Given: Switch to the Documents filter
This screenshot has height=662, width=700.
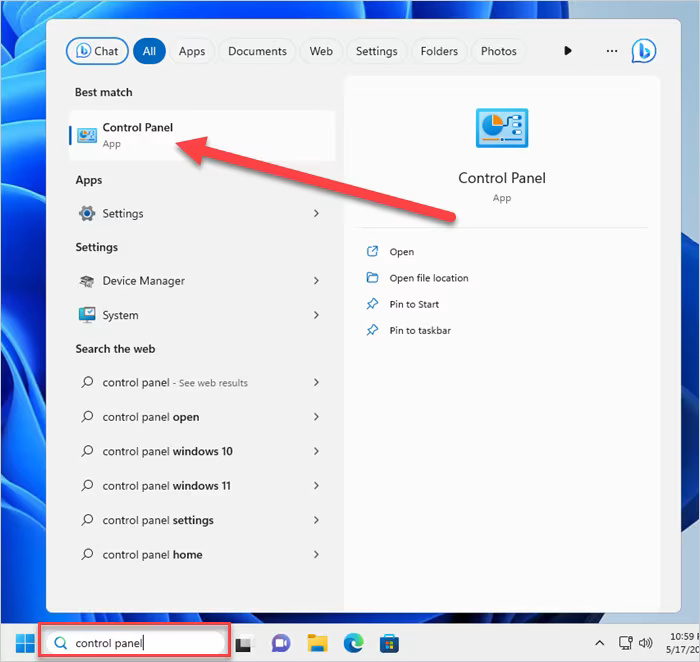Looking at the screenshot, I should pyautogui.click(x=257, y=51).
